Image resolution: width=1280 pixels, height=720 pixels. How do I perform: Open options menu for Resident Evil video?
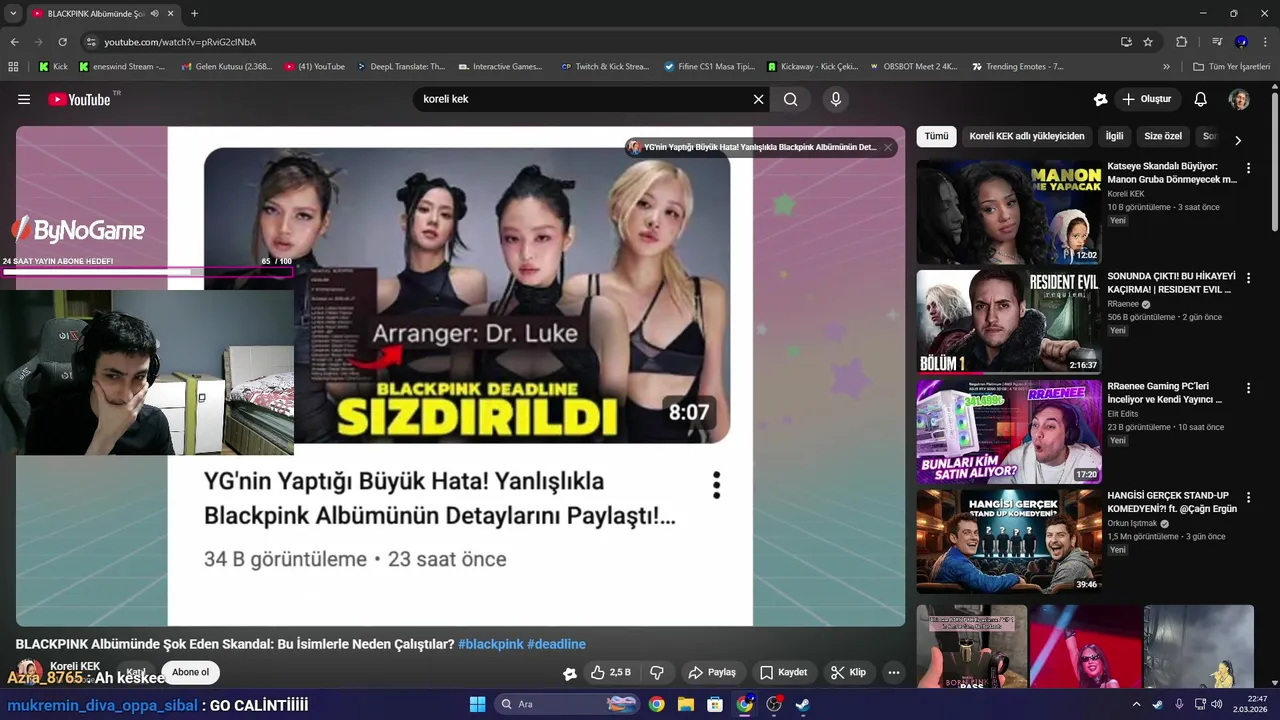pyautogui.click(x=1248, y=278)
